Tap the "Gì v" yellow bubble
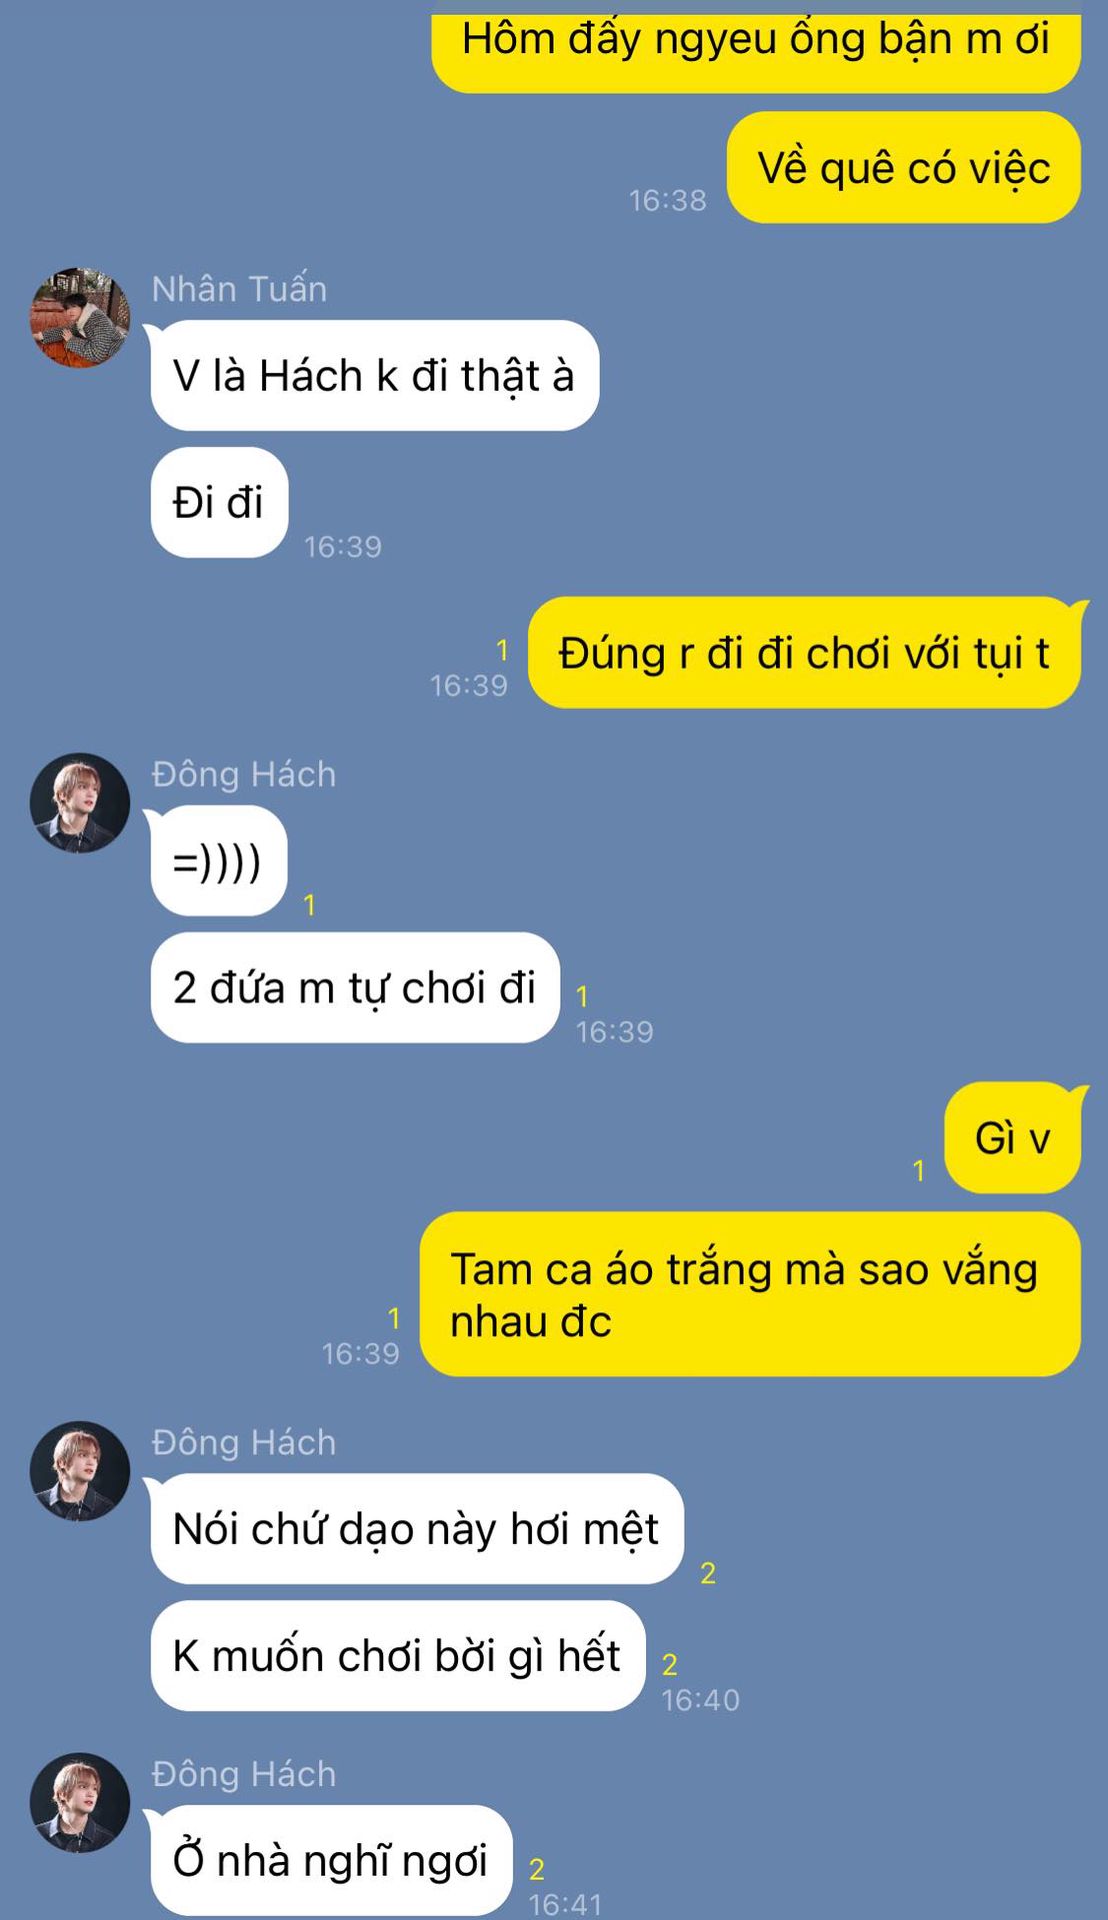Image resolution: width=1108 pixels, height=1920 pixels. 1012,1138
